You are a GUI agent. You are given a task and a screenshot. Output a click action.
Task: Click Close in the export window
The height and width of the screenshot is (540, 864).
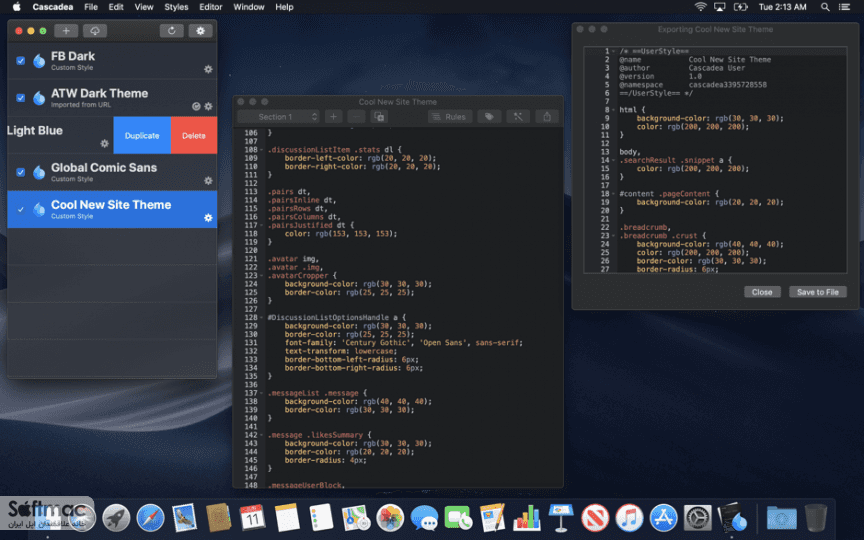pos(762,292)
